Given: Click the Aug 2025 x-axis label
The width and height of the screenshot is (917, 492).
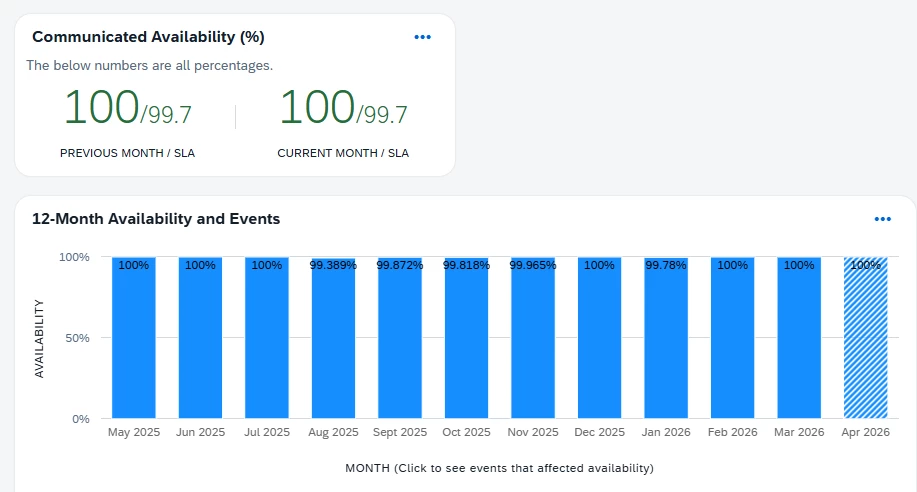Looking at the screenshot, I should pyautogui.click(x=333, y=432).
